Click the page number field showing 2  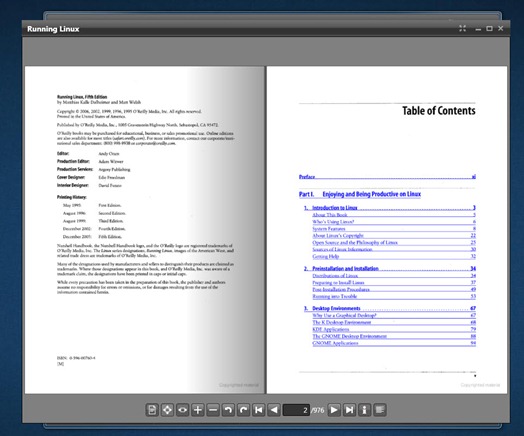[x=296, y=410]
